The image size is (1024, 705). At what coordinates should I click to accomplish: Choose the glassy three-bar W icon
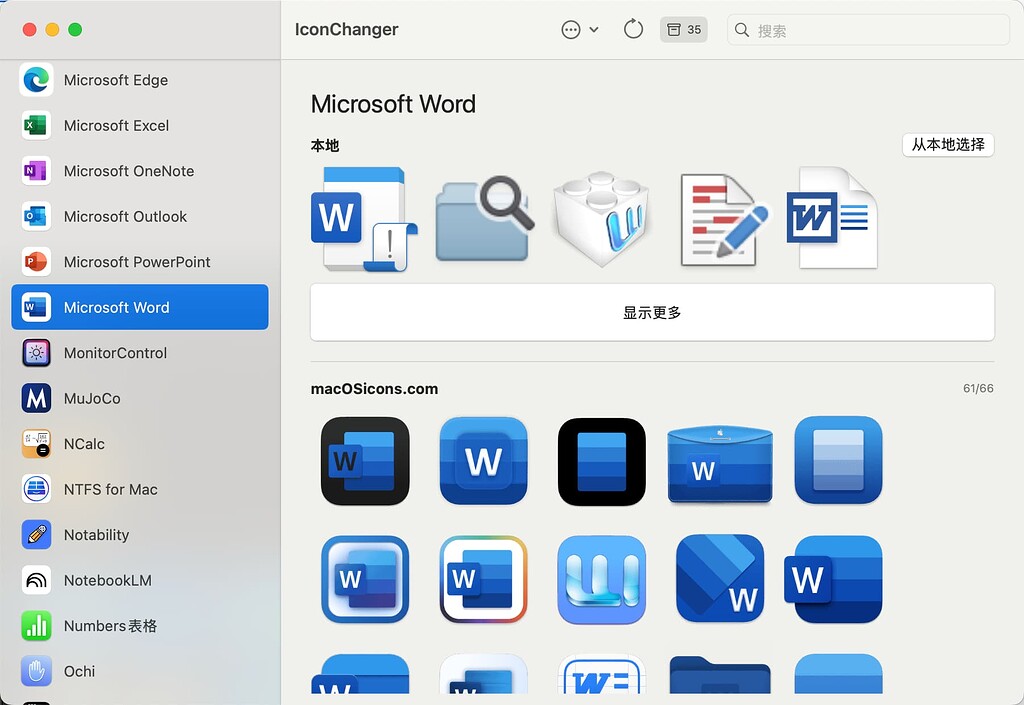tap(601, 580)
